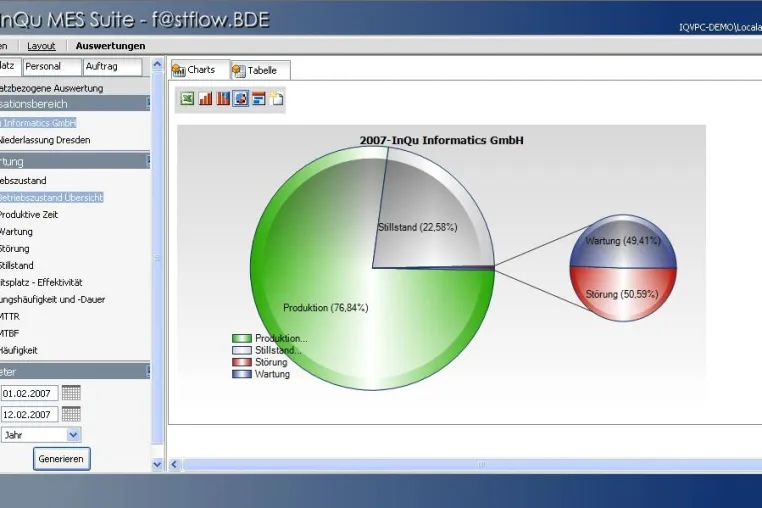Collapse the Organisationsbereich section header
This screenshot has height=508, width=762.
coord(75,104)
